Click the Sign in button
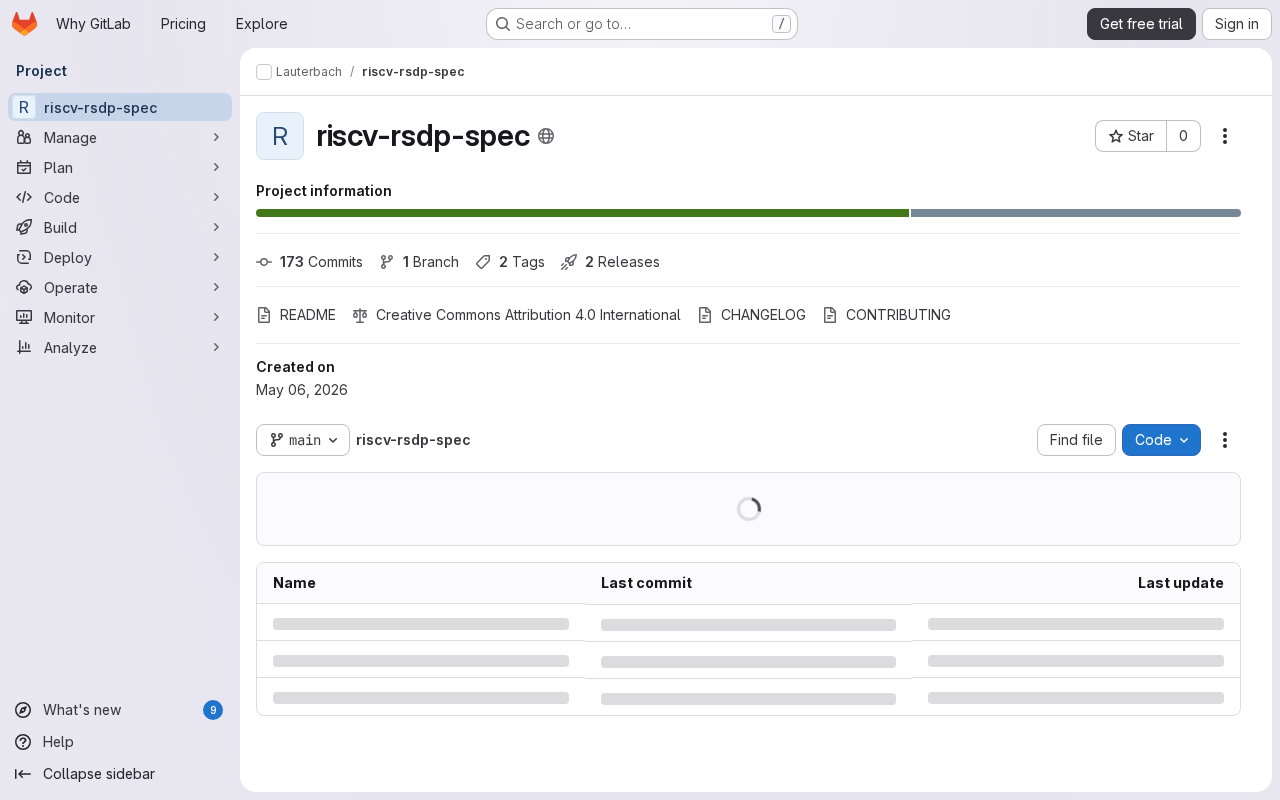Viewport: 1280px width, 800px height. point(1236,24)
